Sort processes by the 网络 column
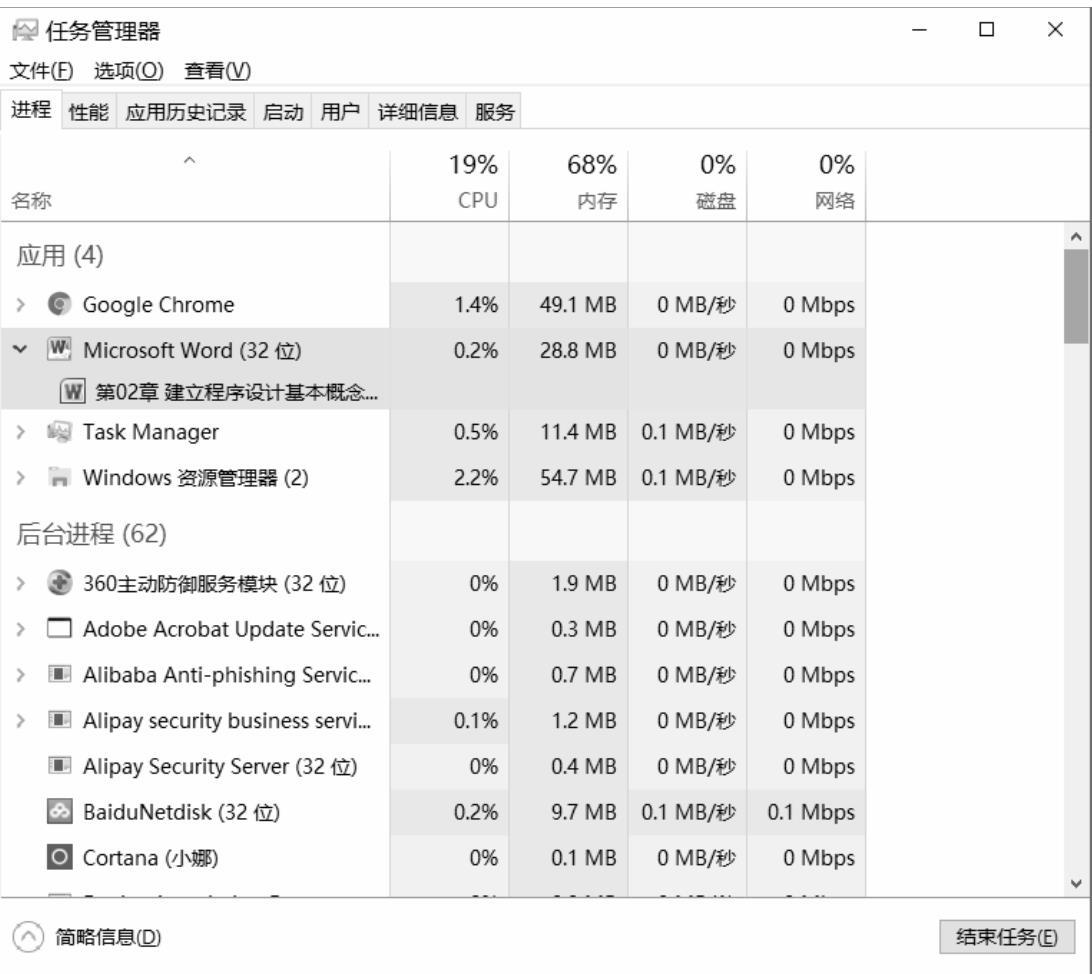This screenshot has width=1092, height=974. [x=806, y=183]
